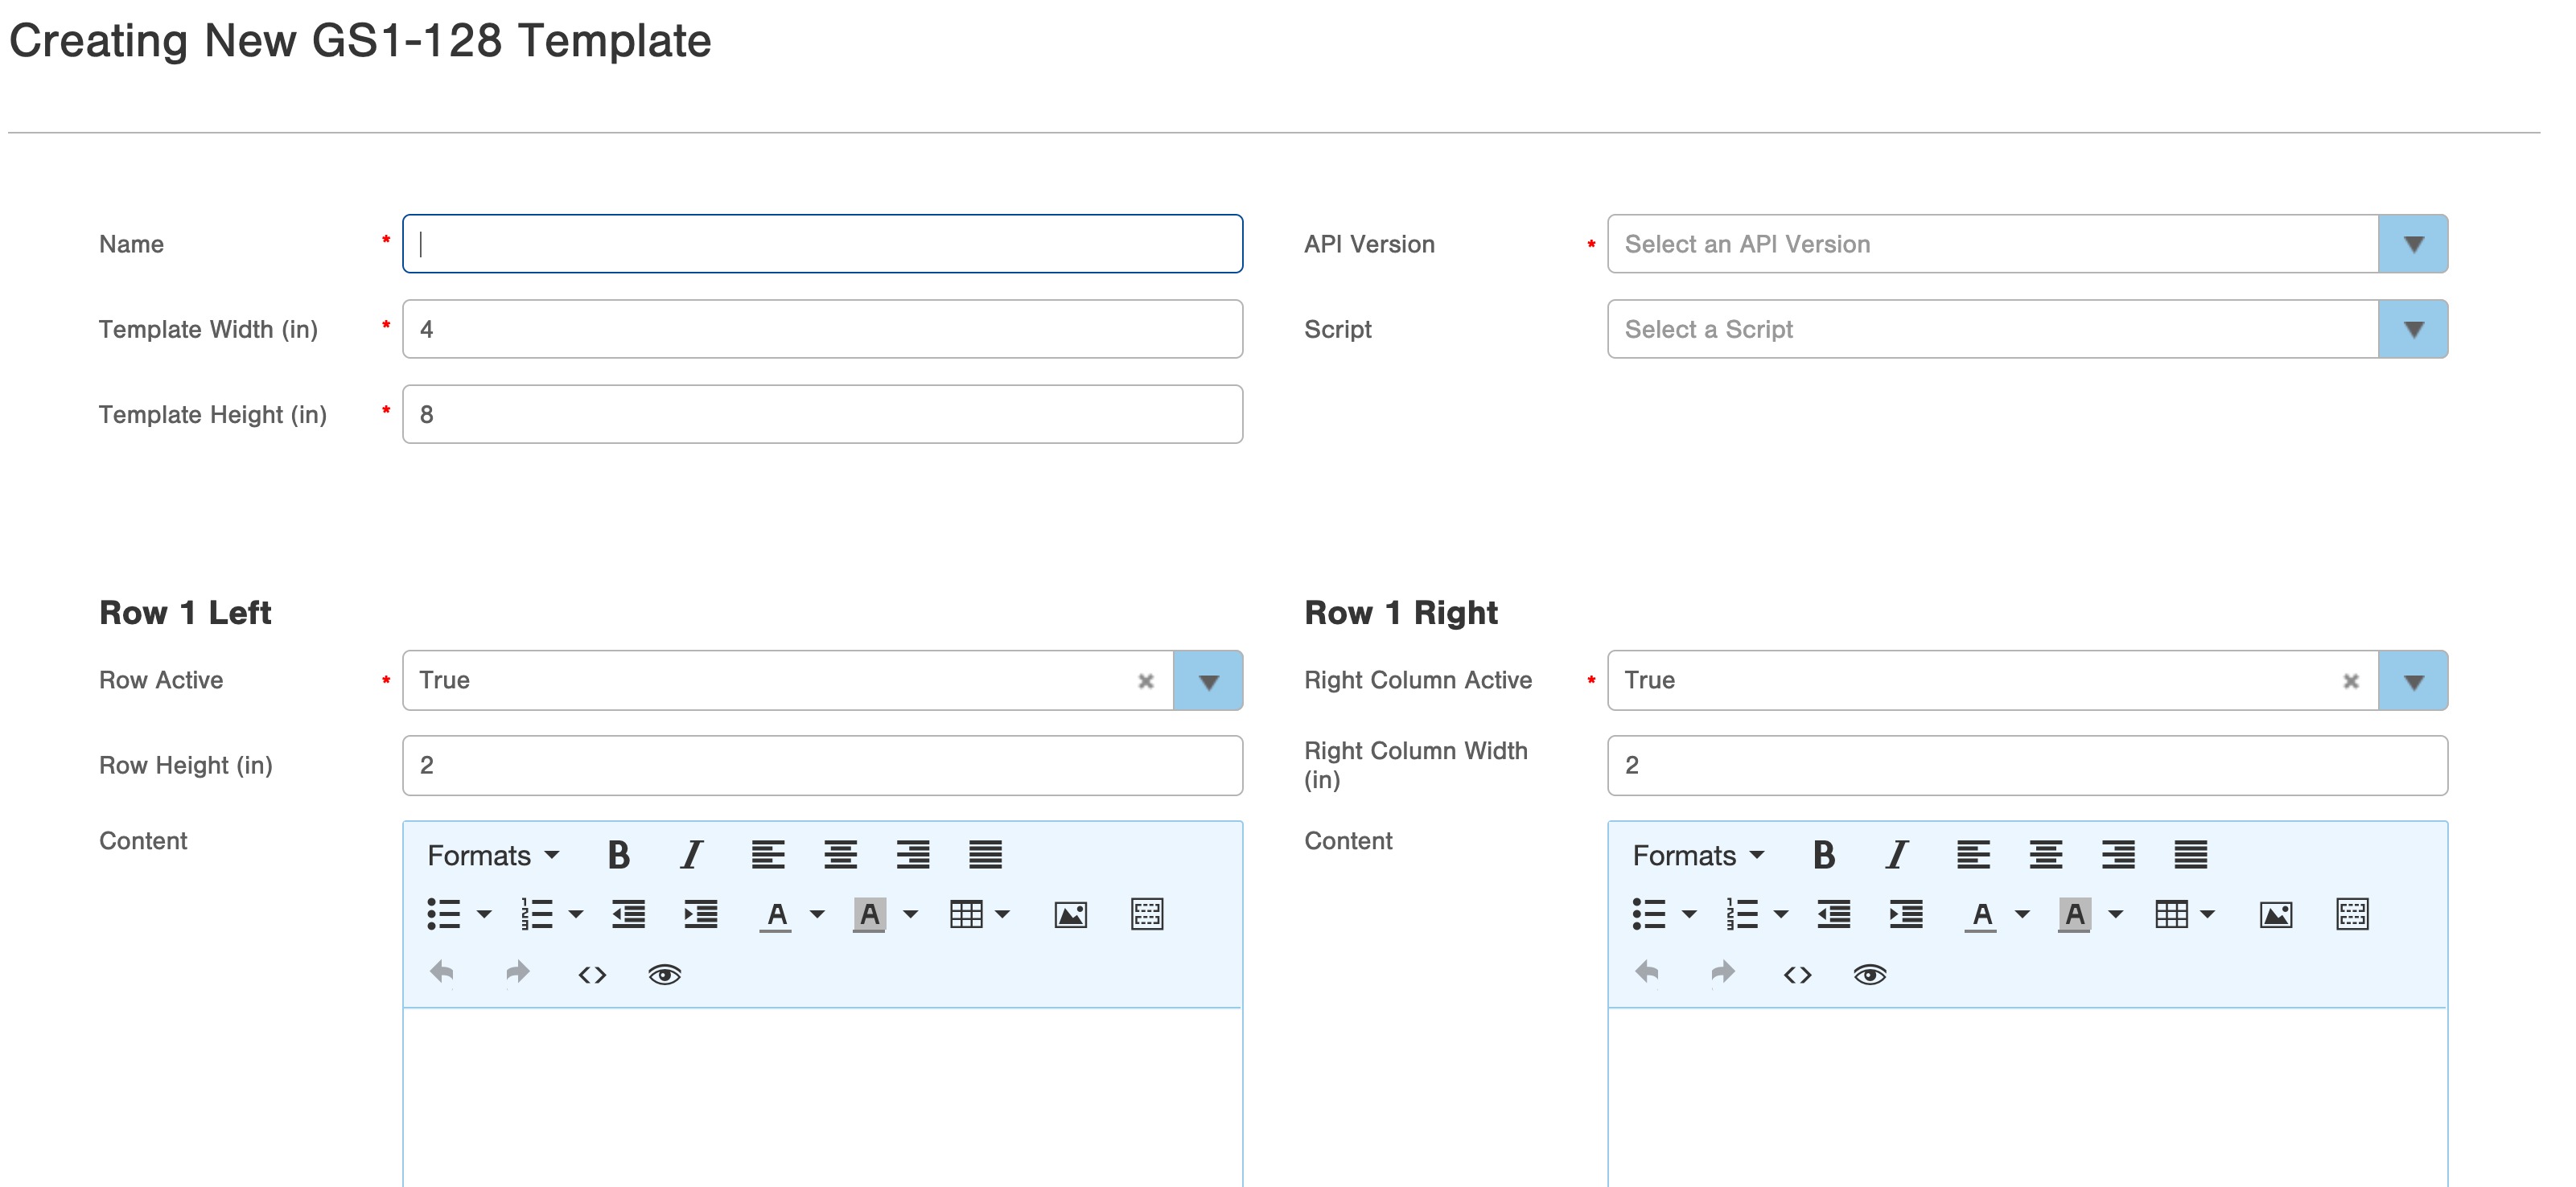This screenshot has width=2576, height=1187.
Task: Toggle italic in Row 1 Right editor
Action: pyautogui.click(x=1896, y=855)
